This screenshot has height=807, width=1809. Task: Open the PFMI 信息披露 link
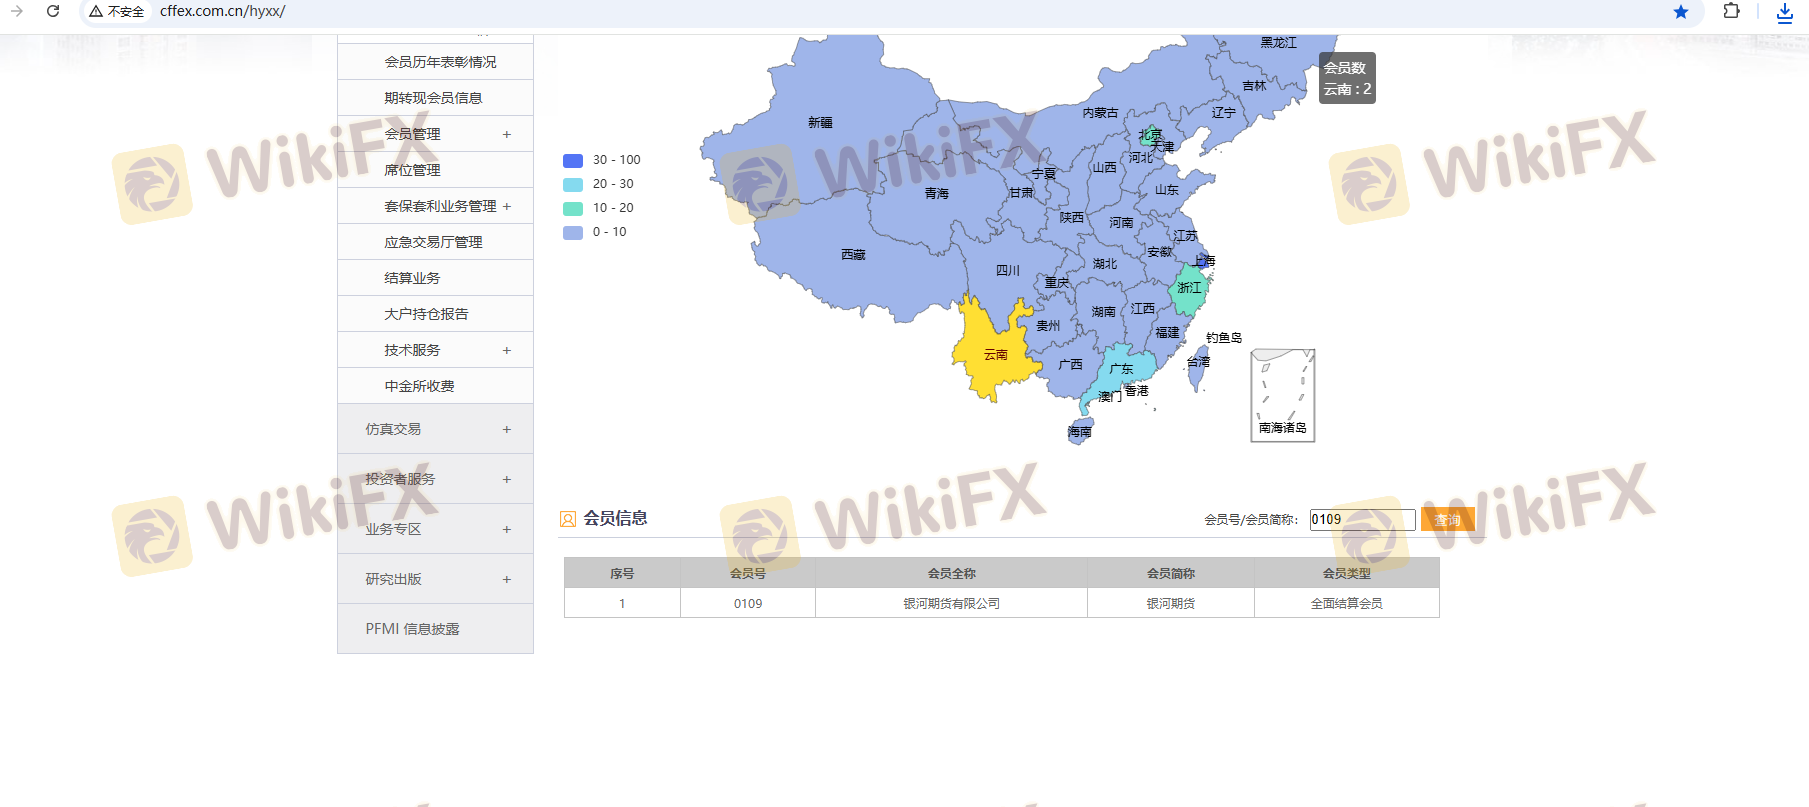412,629
